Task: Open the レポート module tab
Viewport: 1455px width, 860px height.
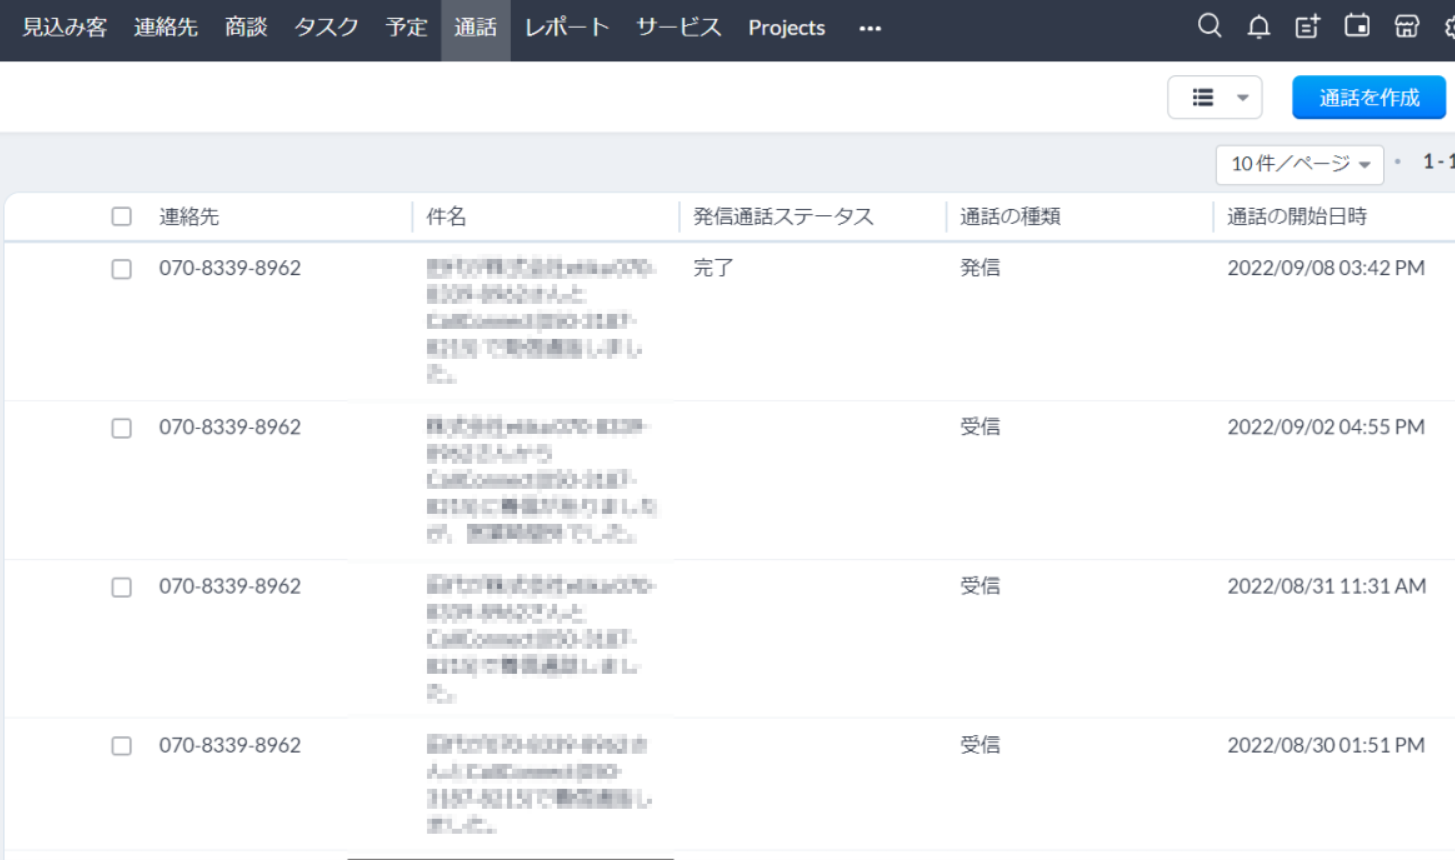Action: 567,28
